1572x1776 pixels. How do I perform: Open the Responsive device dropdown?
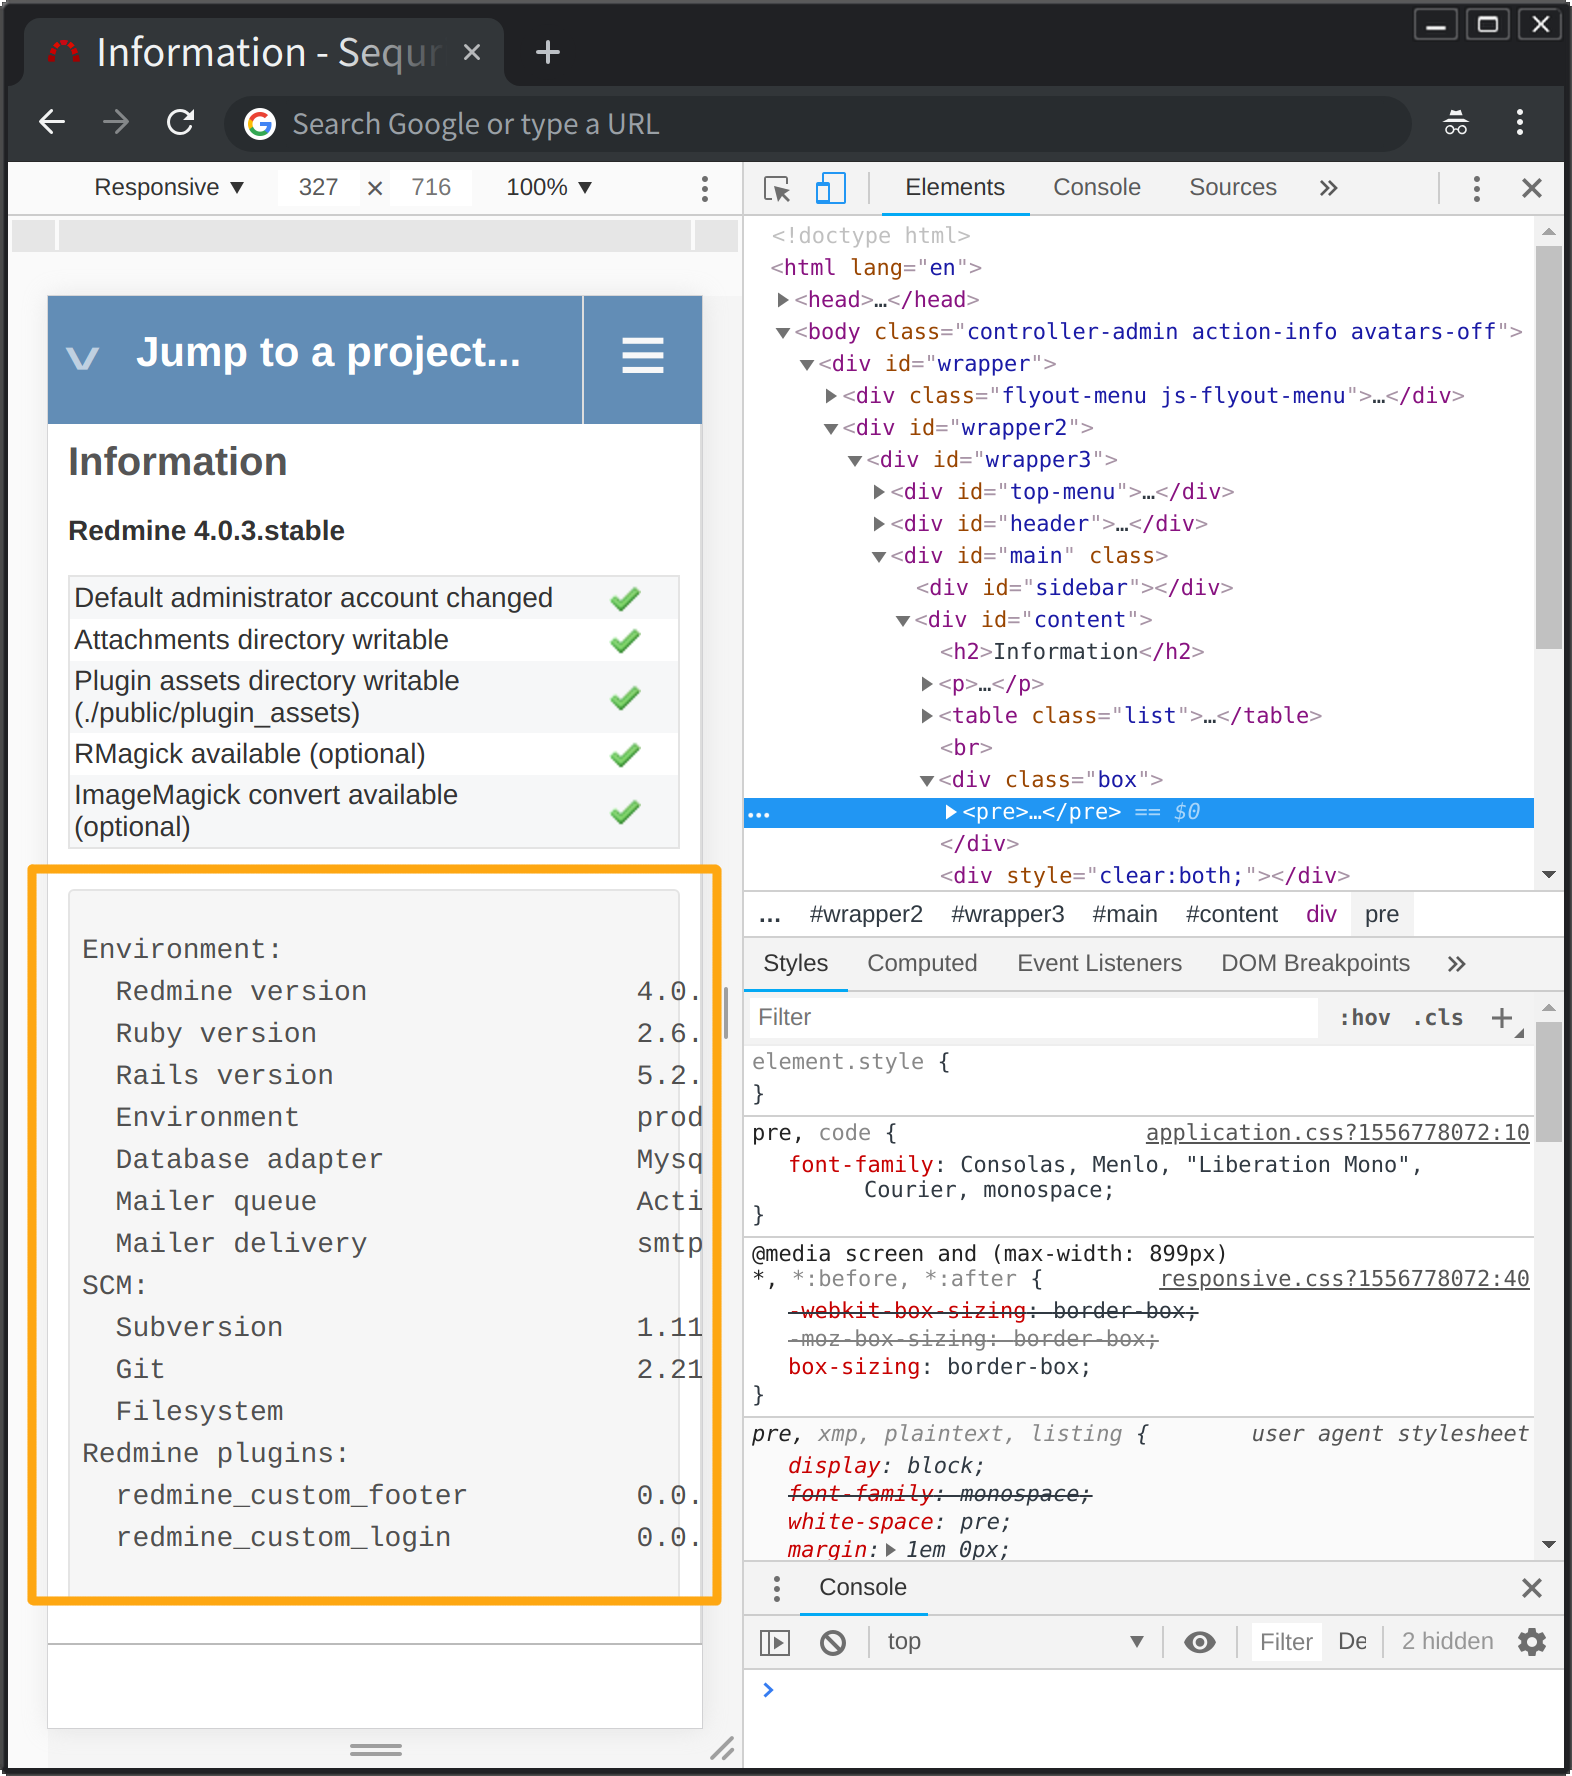point(169,188)
